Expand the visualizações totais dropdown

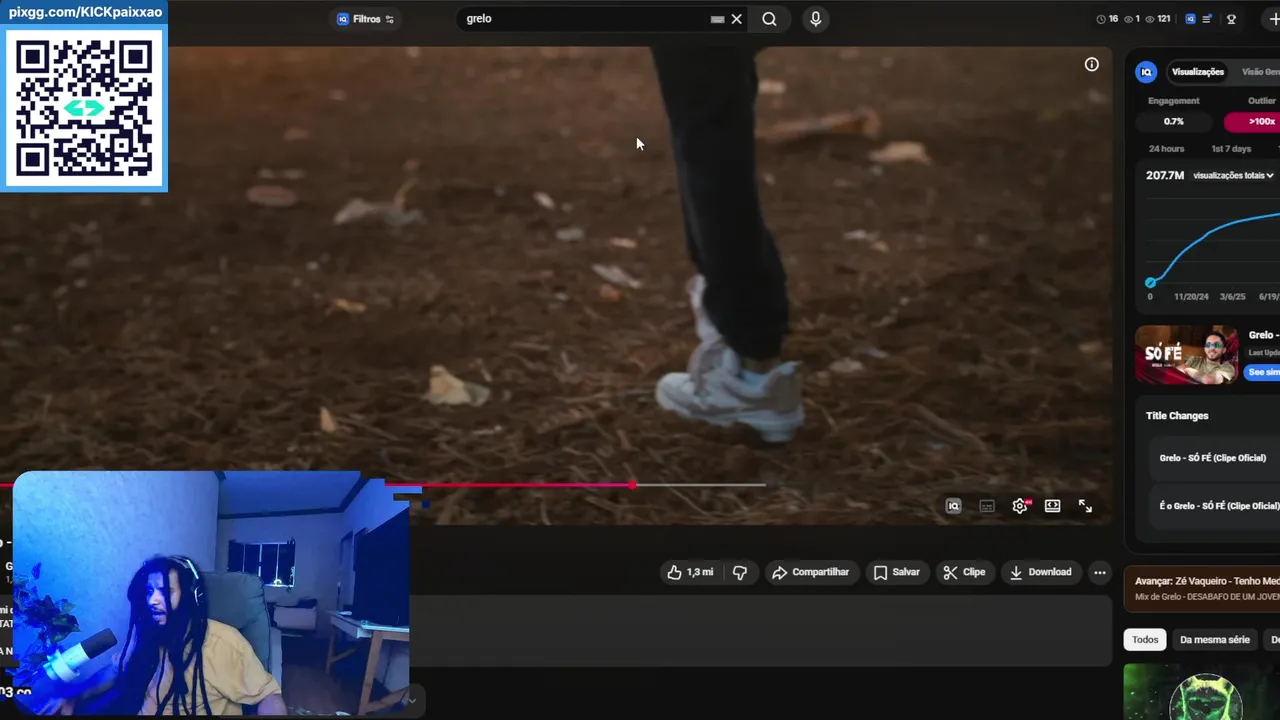(x=1233, y=175)
